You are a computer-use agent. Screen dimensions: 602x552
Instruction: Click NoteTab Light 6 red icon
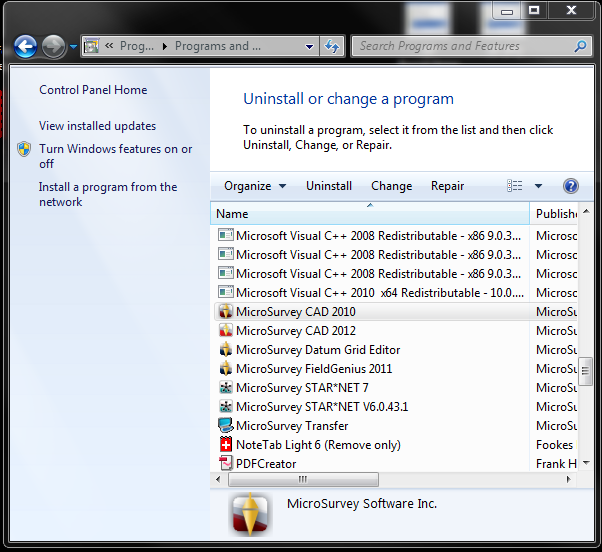tap(226, 445)
